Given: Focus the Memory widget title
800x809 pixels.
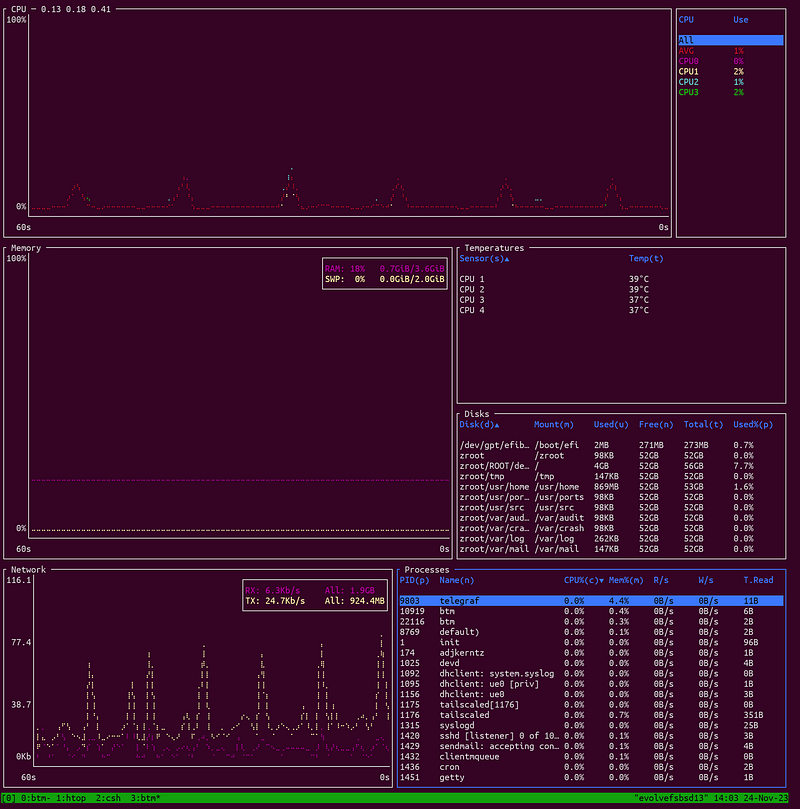Looking at the screenshot, I should 26,248.
